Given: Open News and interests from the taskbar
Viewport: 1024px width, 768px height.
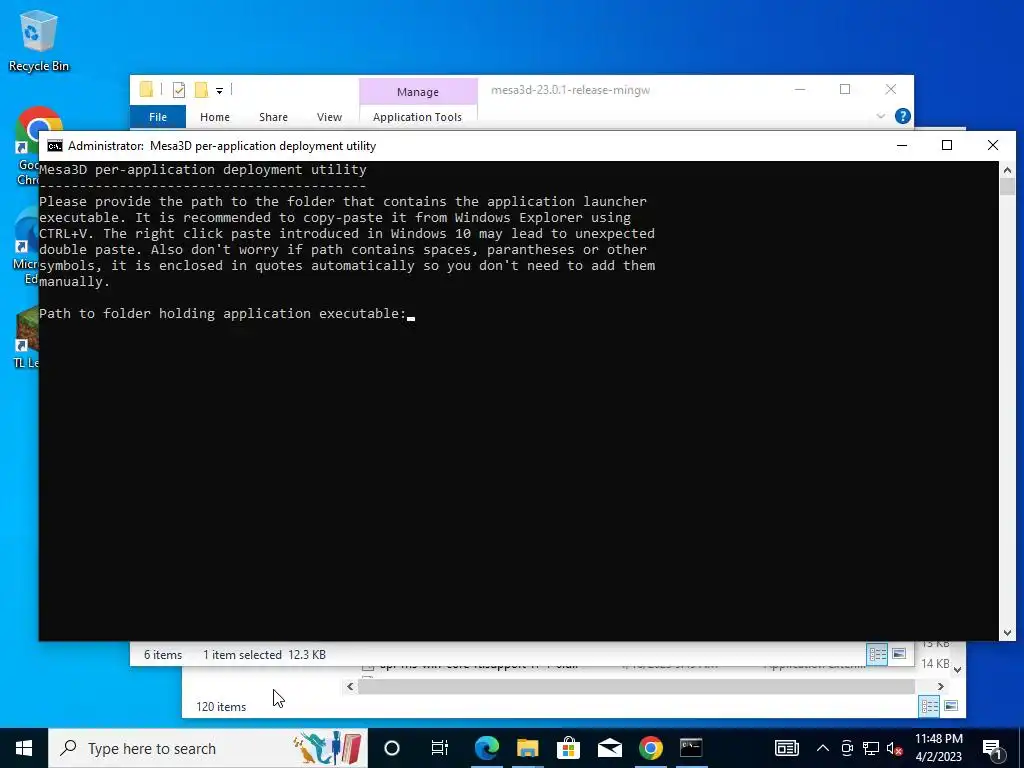Looking at the screenshot, I should click(x=786, y=748).
